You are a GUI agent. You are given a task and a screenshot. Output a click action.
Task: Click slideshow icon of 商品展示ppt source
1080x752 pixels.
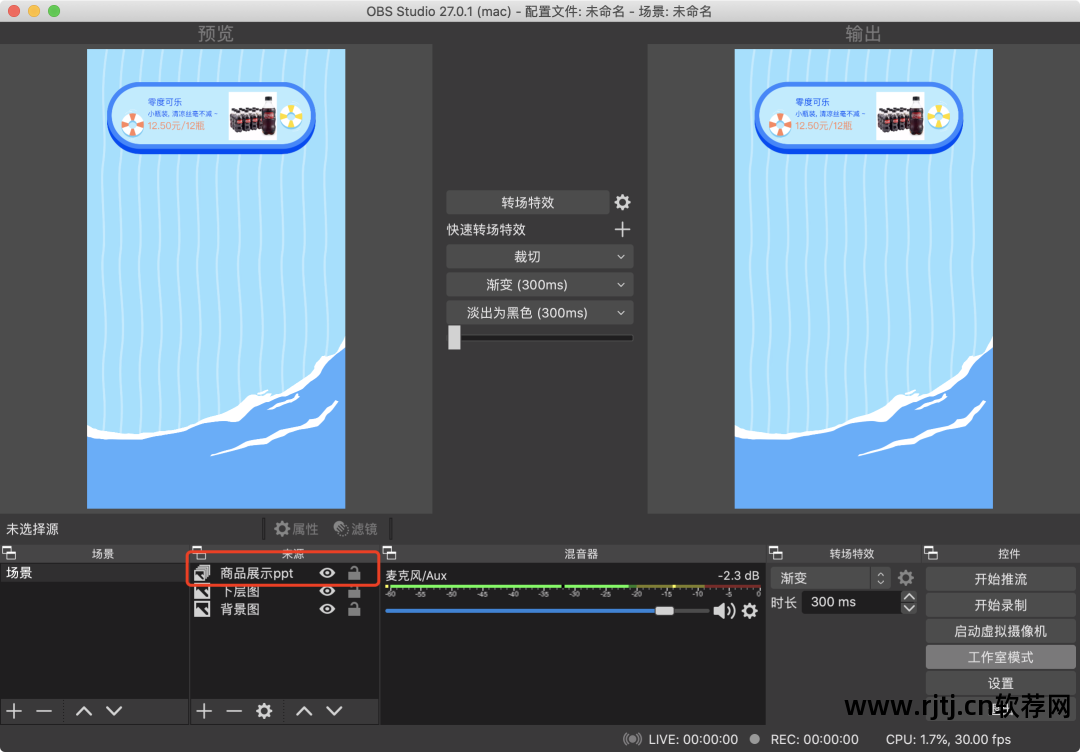[x=202, y=573]
